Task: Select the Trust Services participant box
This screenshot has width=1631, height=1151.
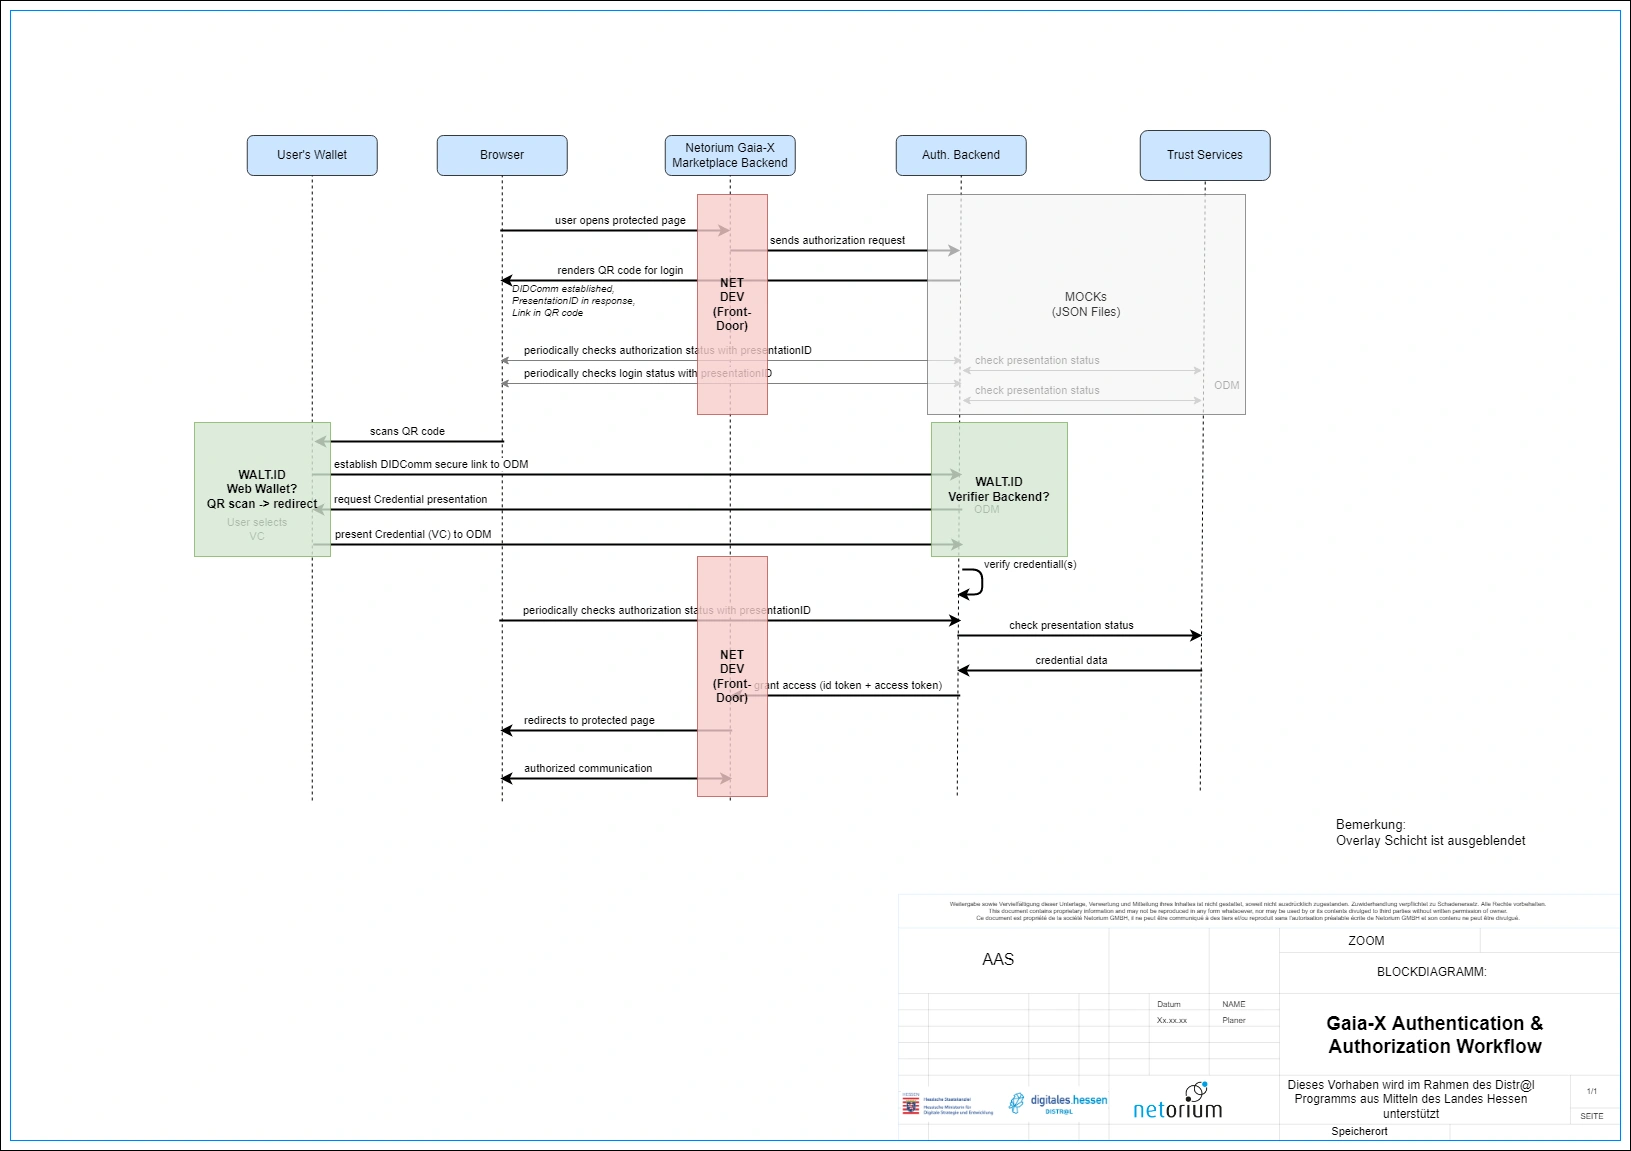Action: pyautogui.click(x=1205, y=155)
